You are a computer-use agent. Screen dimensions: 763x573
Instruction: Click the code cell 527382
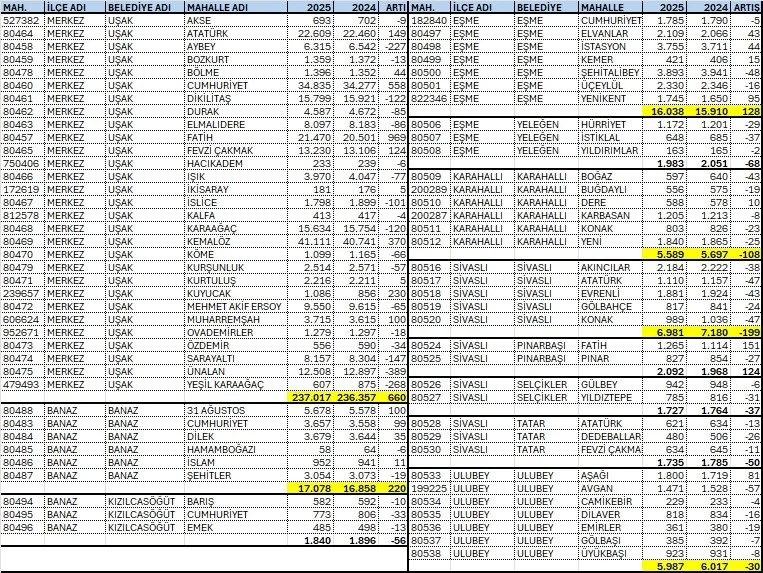coord(22,19)
